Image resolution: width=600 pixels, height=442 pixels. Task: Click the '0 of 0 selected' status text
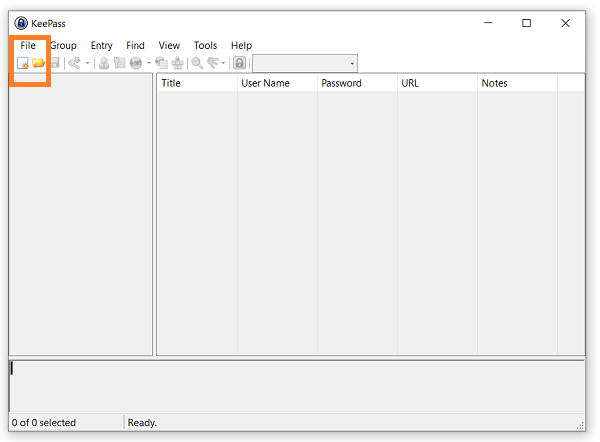[x=44, y=423]
